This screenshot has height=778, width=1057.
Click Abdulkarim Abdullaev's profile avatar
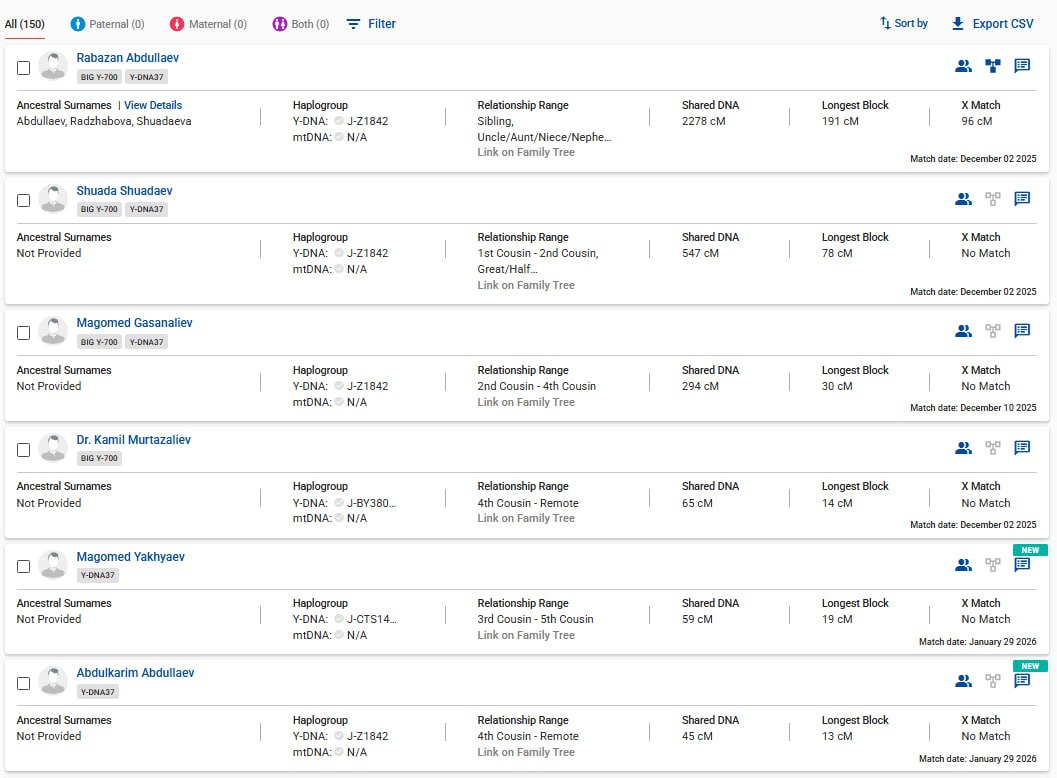click(x=53, y=681)
